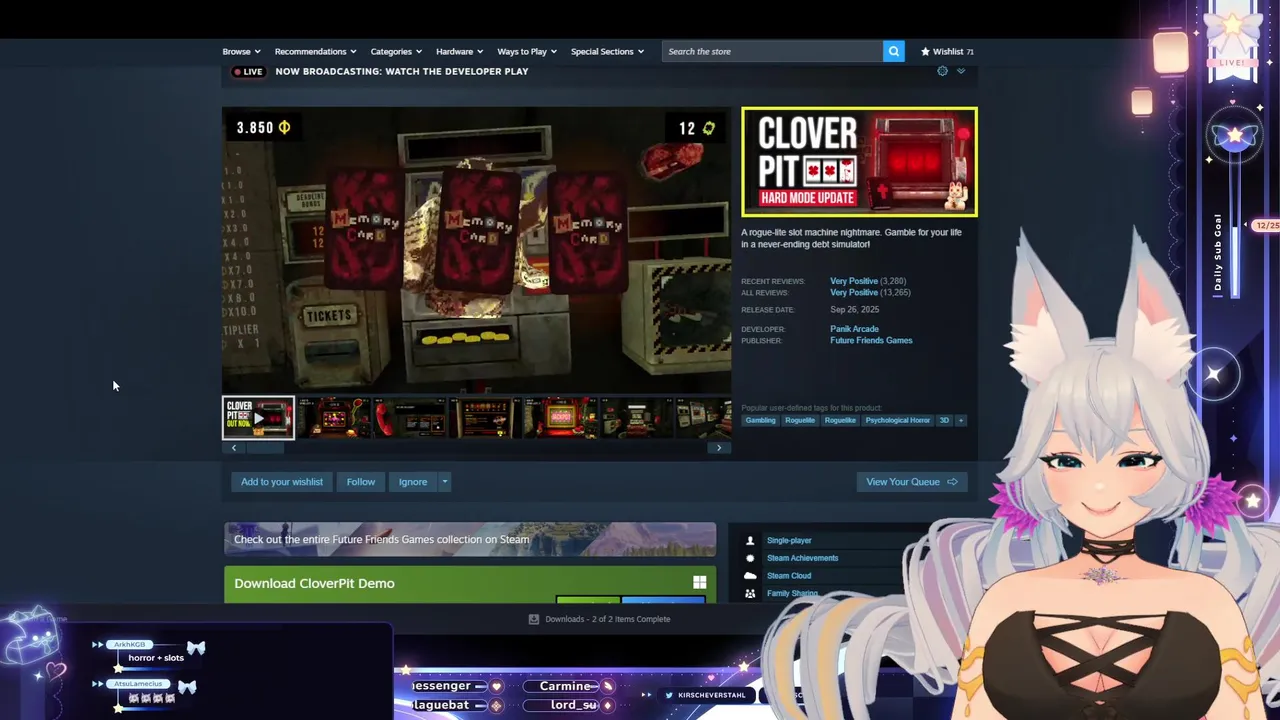The image size is (1280, 720).
Task: Open recent reviews Very Positive link
Action: coord(853,281)
